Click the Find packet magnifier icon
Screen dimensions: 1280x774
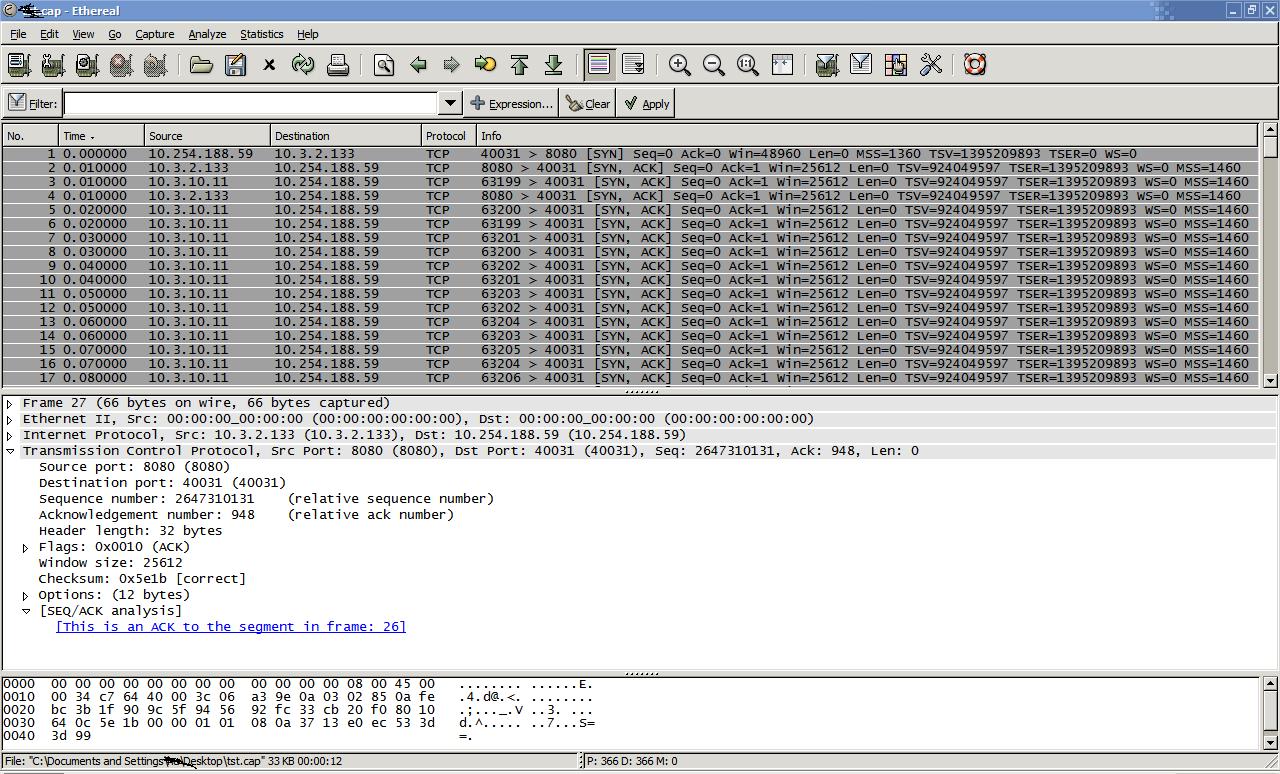coord(384,65)
